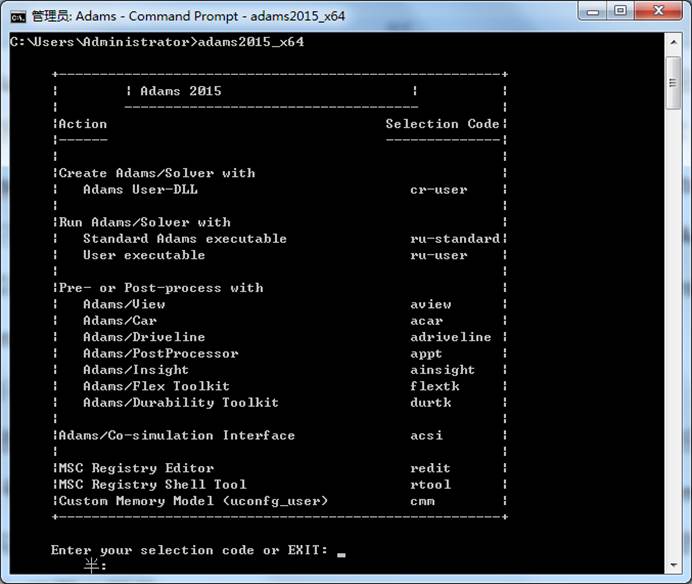
Task: Click the IME indicator '半:' at the bottom
Action: point(95,565)
